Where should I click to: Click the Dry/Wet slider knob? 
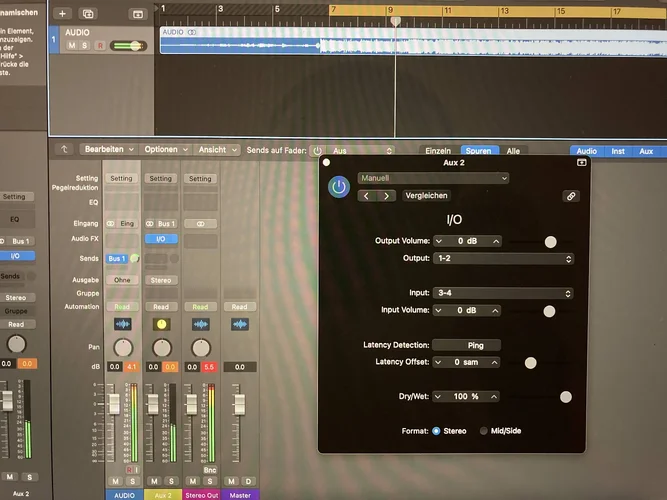[x=566, y=397]
